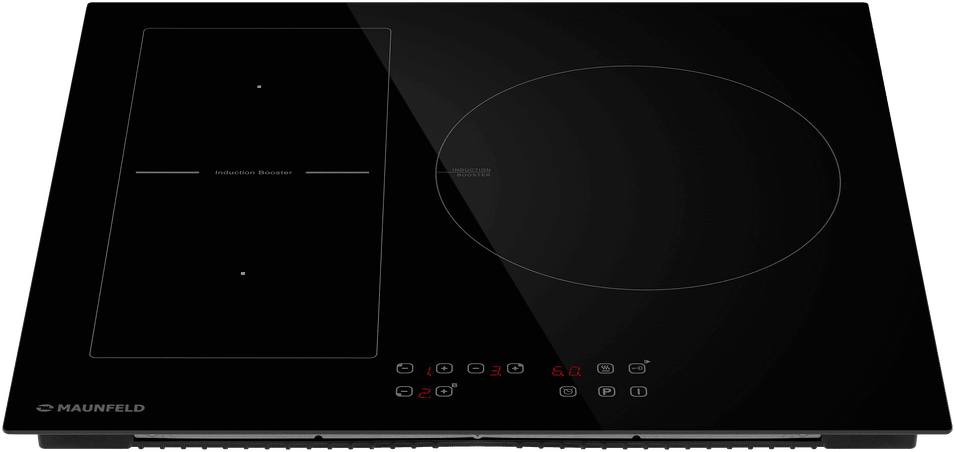Tap the key lock icon

click(x=637, y=368)
